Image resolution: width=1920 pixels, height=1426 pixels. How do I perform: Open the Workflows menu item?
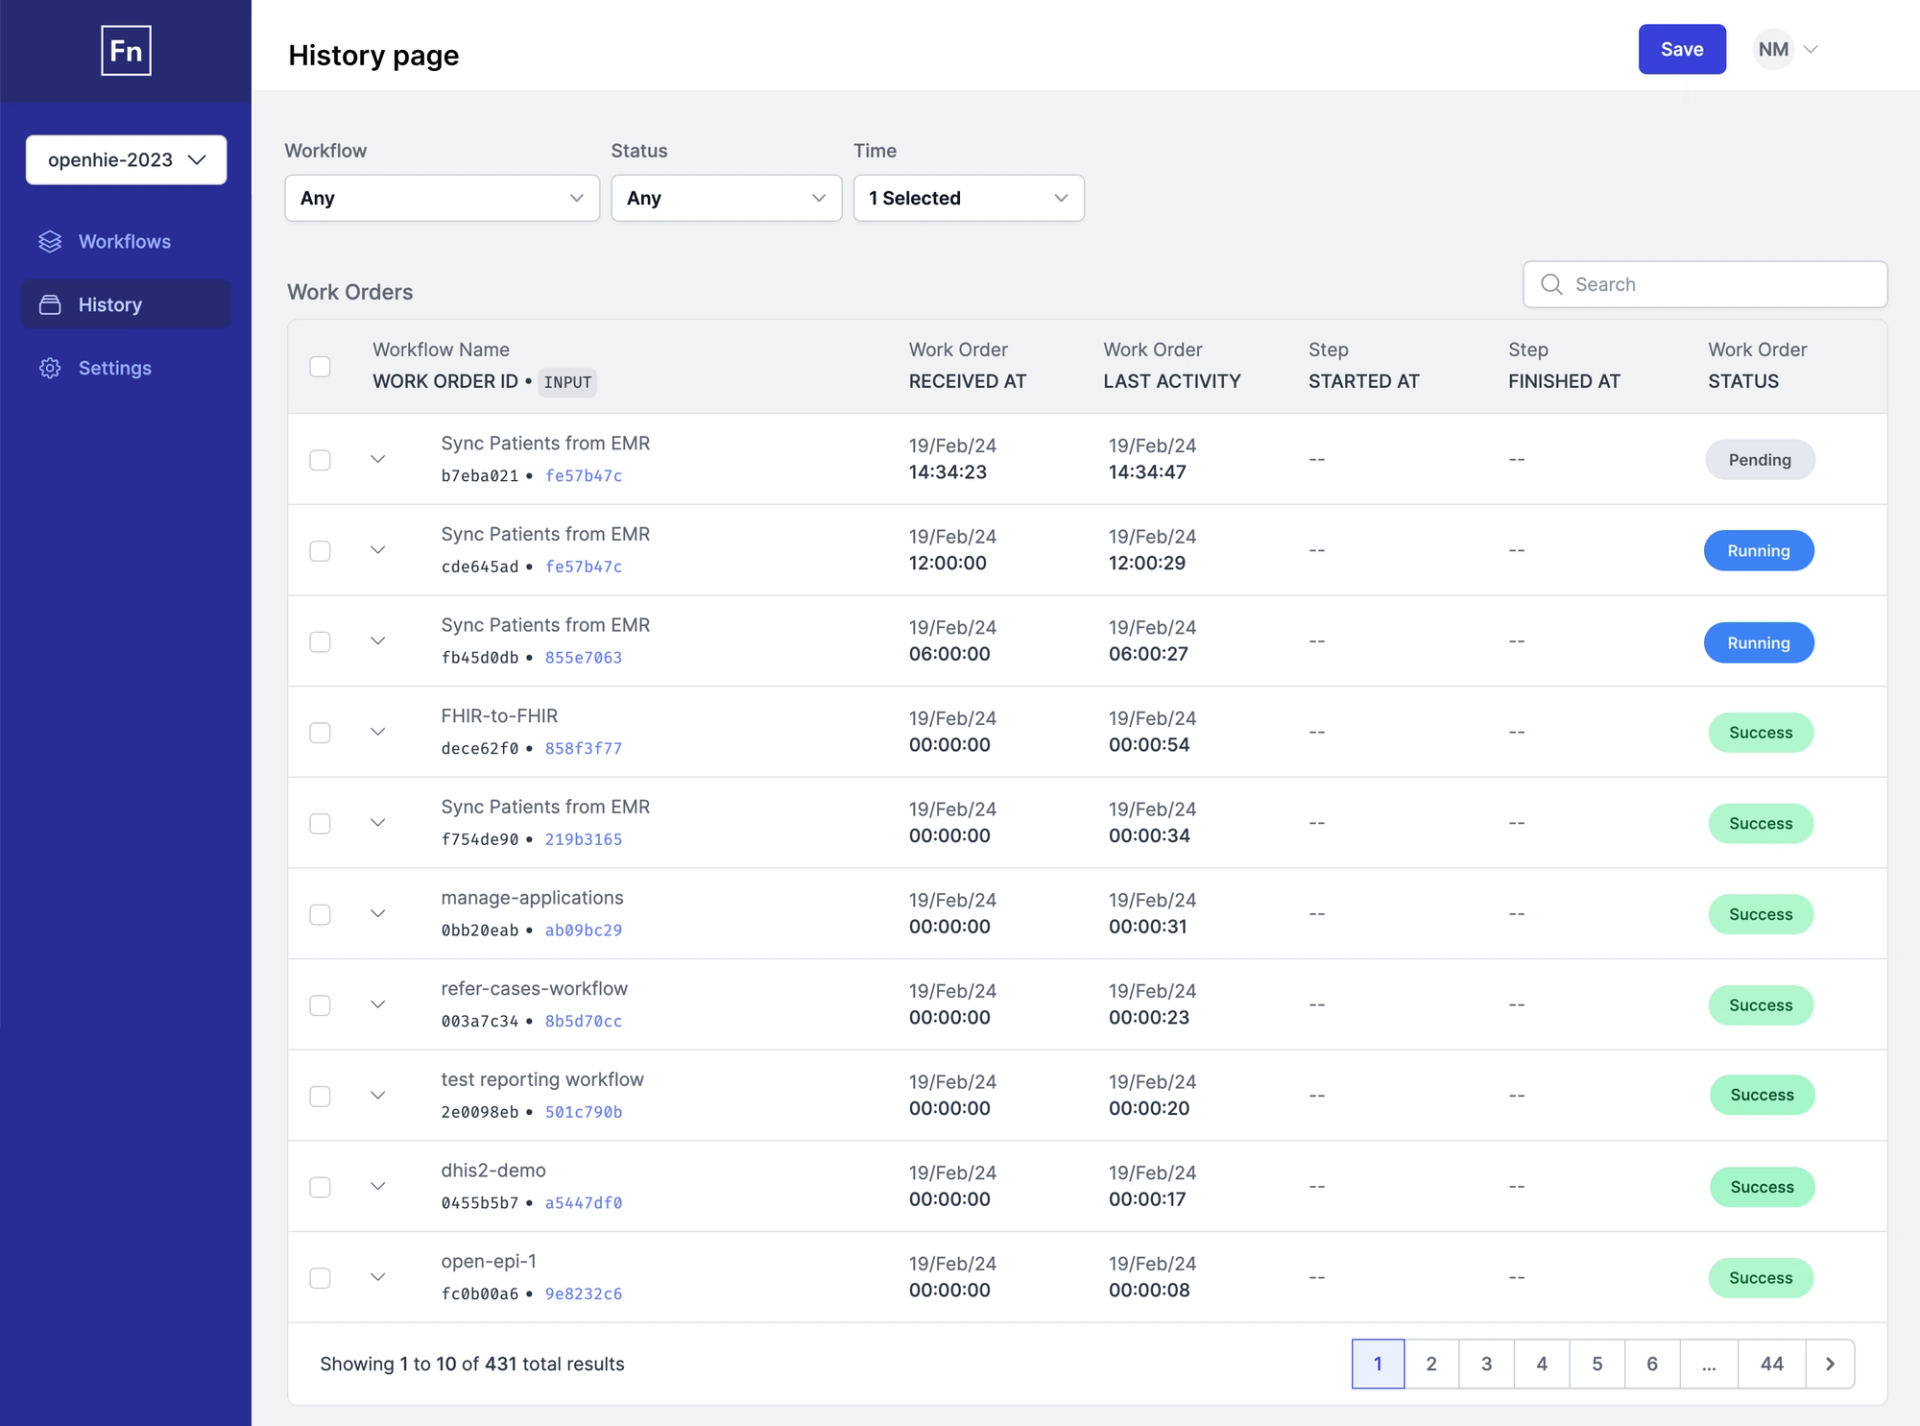pyautogui.click(x=126, y=241)
